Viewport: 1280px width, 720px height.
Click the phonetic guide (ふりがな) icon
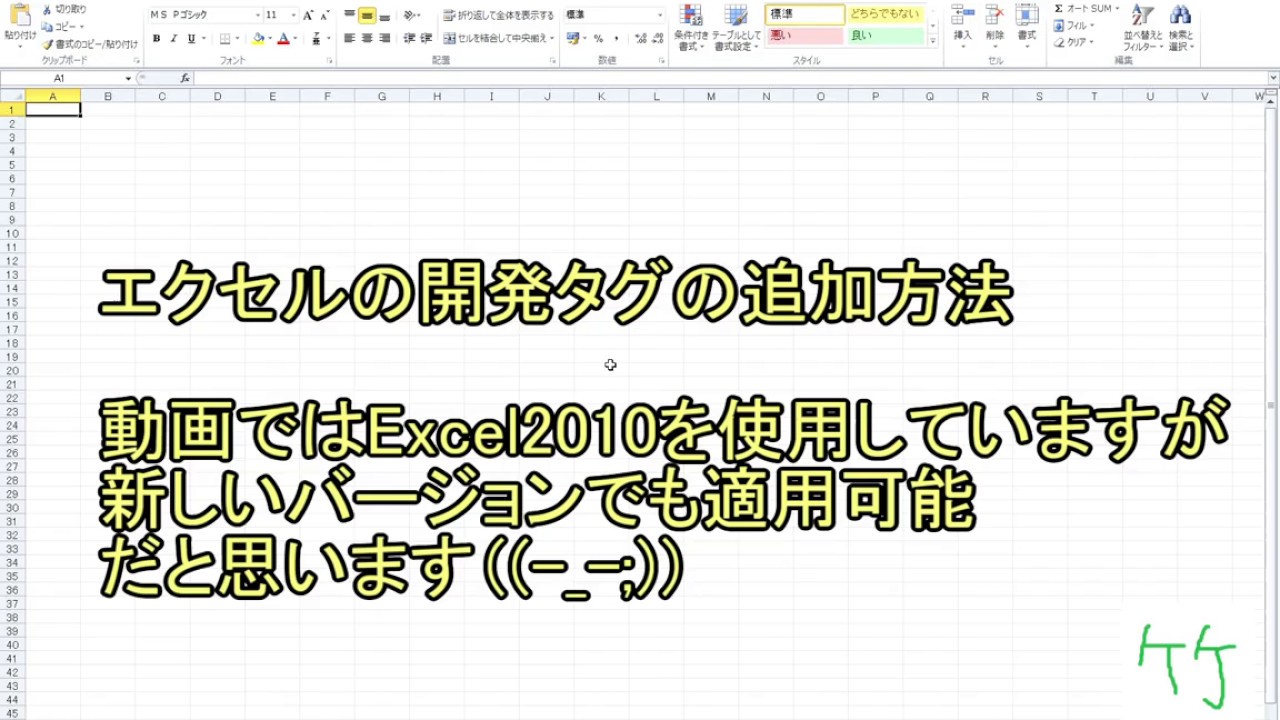tap(316, 38)
